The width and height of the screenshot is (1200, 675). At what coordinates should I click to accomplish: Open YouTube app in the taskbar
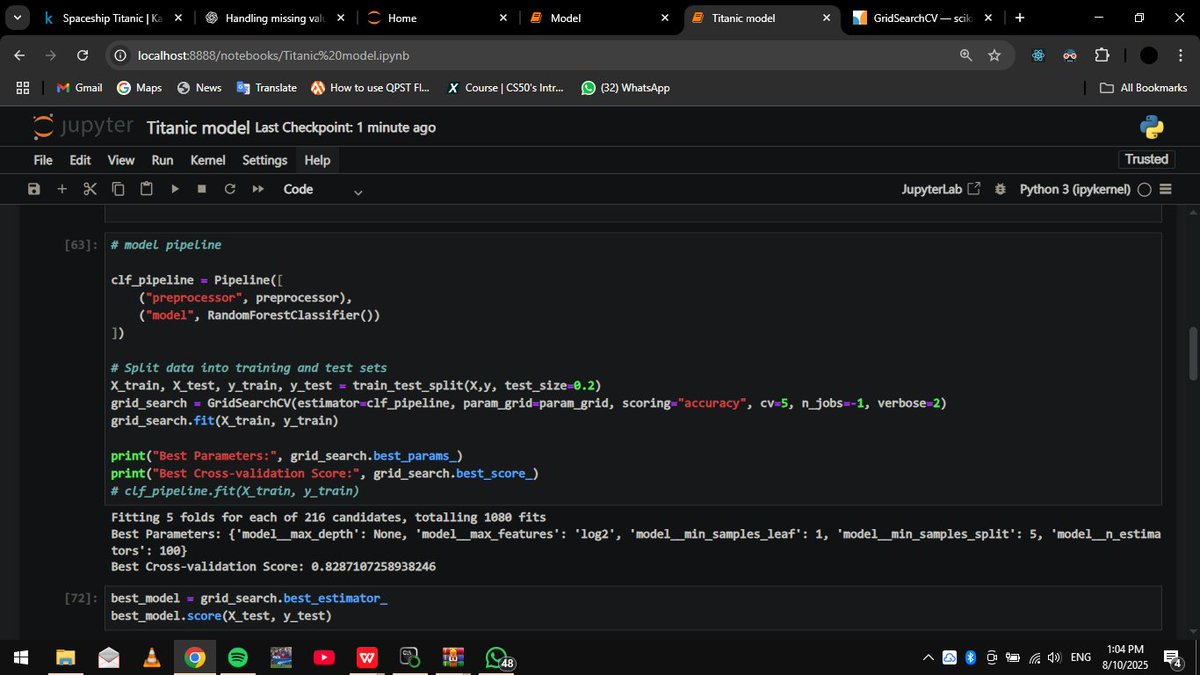click(324, 657)
